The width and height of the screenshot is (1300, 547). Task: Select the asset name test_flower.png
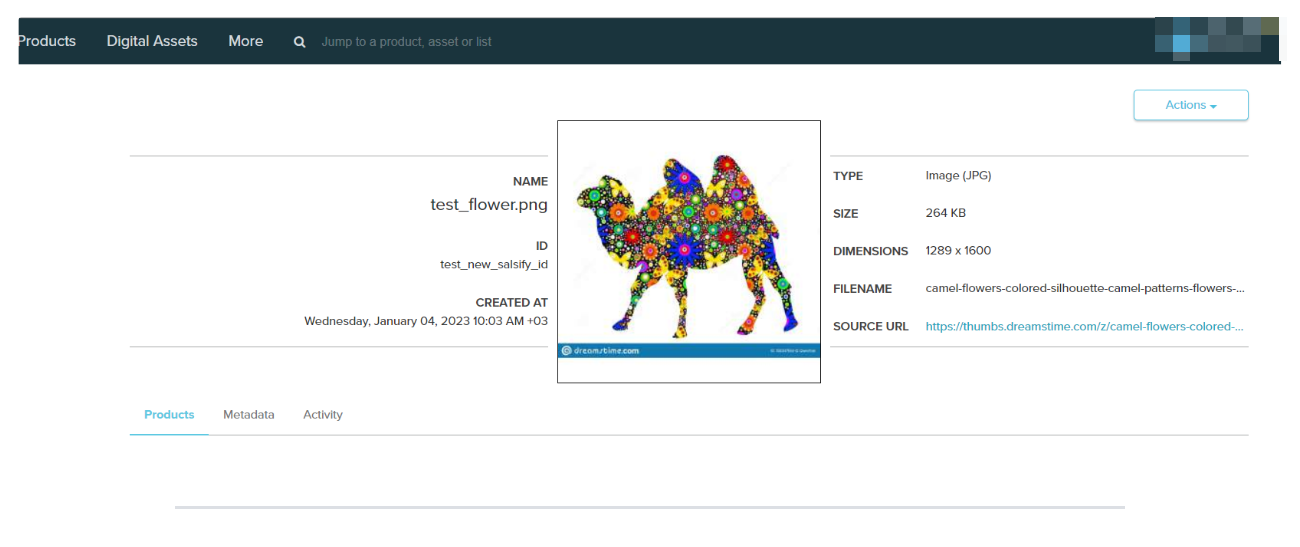click(x=489, y=204)
